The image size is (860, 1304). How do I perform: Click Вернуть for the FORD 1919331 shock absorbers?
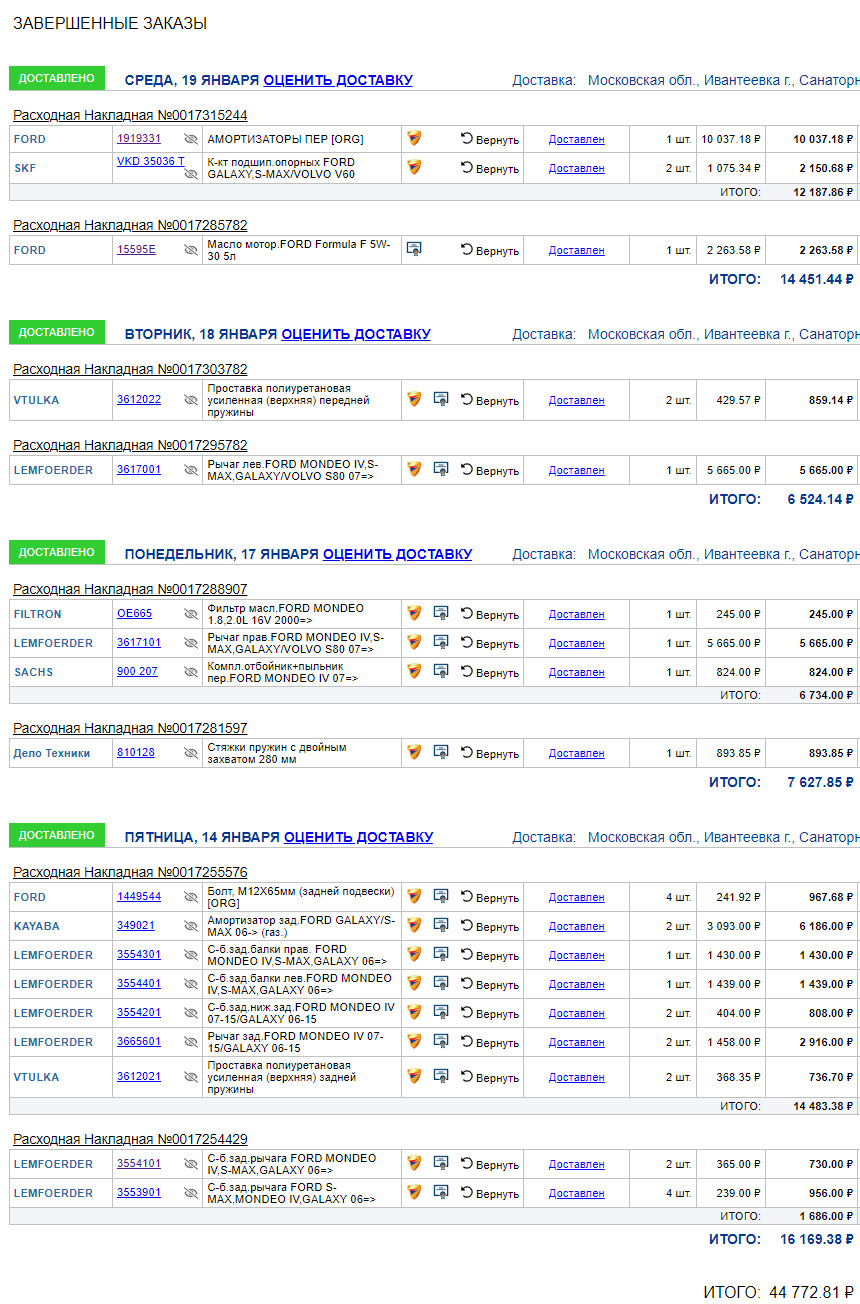490,140
